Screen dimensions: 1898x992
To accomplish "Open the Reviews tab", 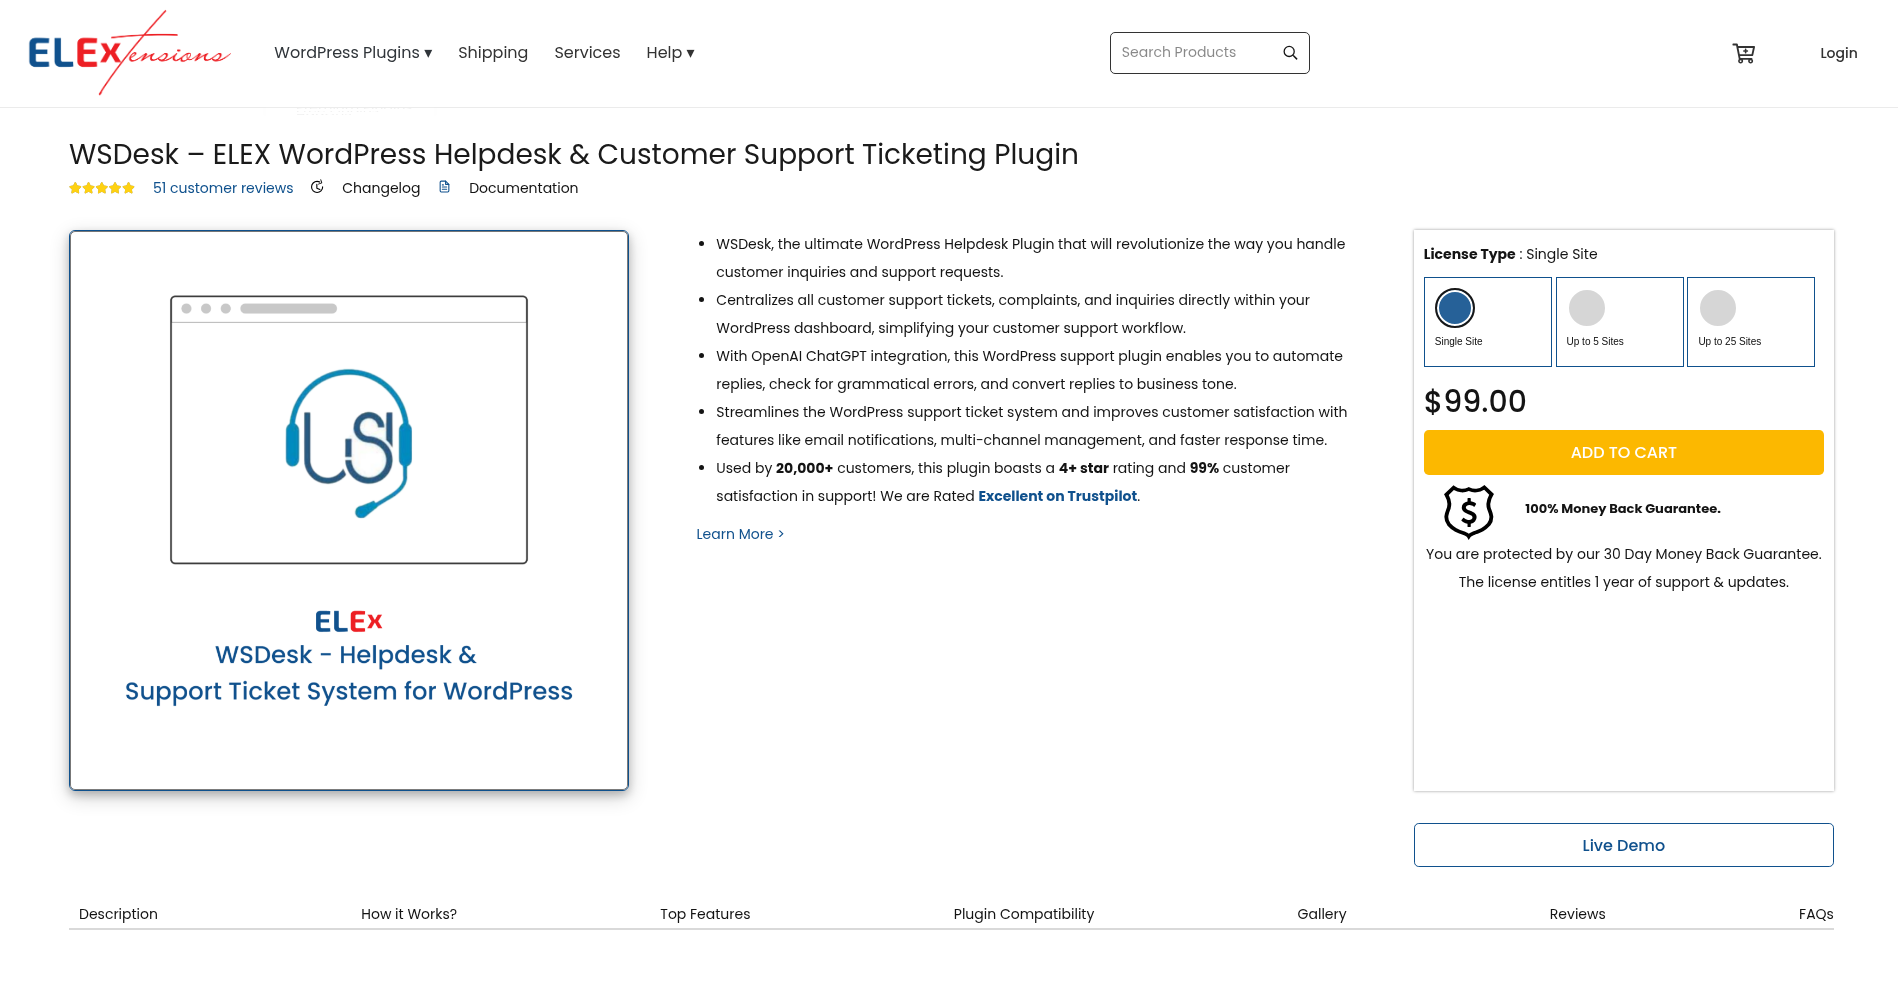I will [1577, 913].
